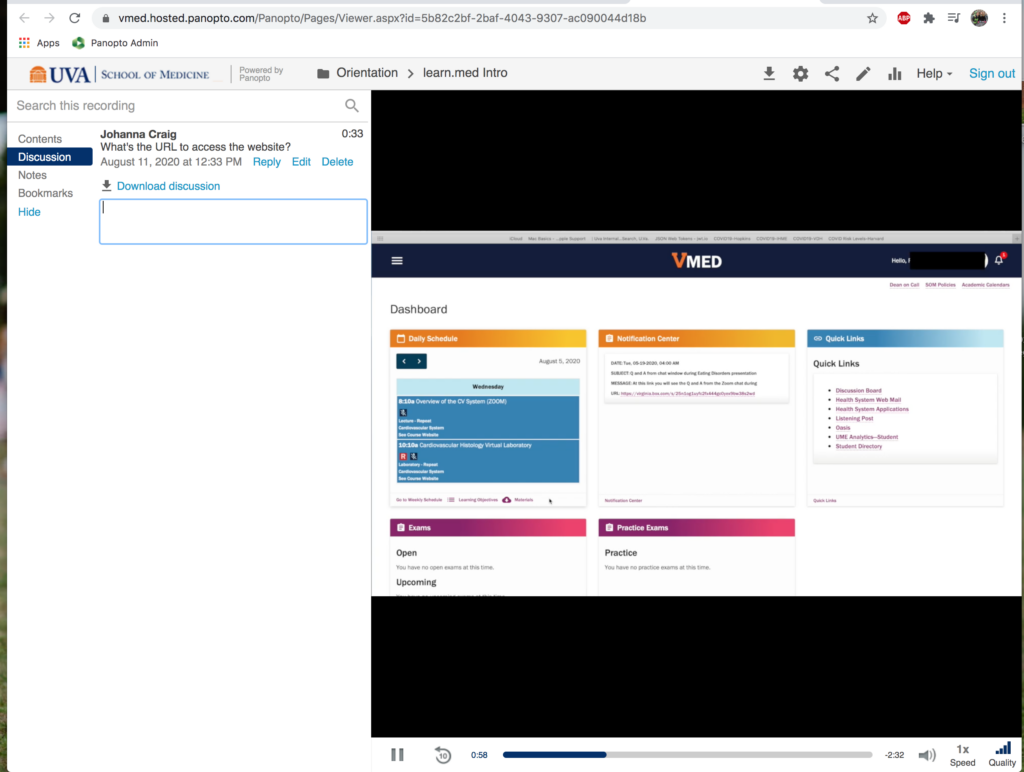Delete Johanna Craig's comment
1024x772 pixels.
[337, 162]
